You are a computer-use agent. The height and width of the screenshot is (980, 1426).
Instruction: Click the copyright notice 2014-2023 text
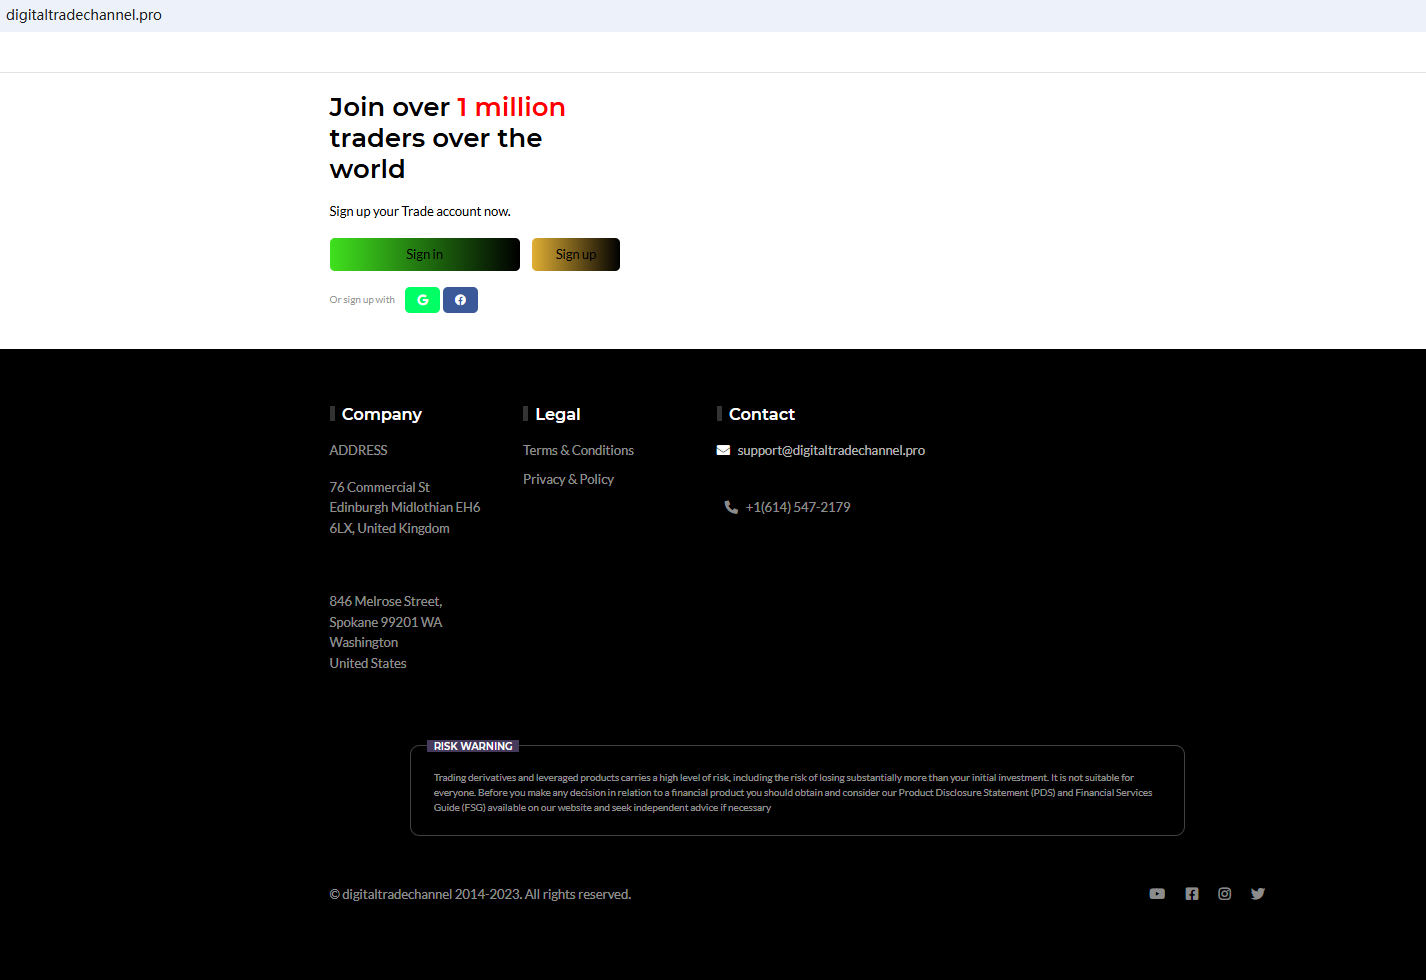(x=480, y=894)
